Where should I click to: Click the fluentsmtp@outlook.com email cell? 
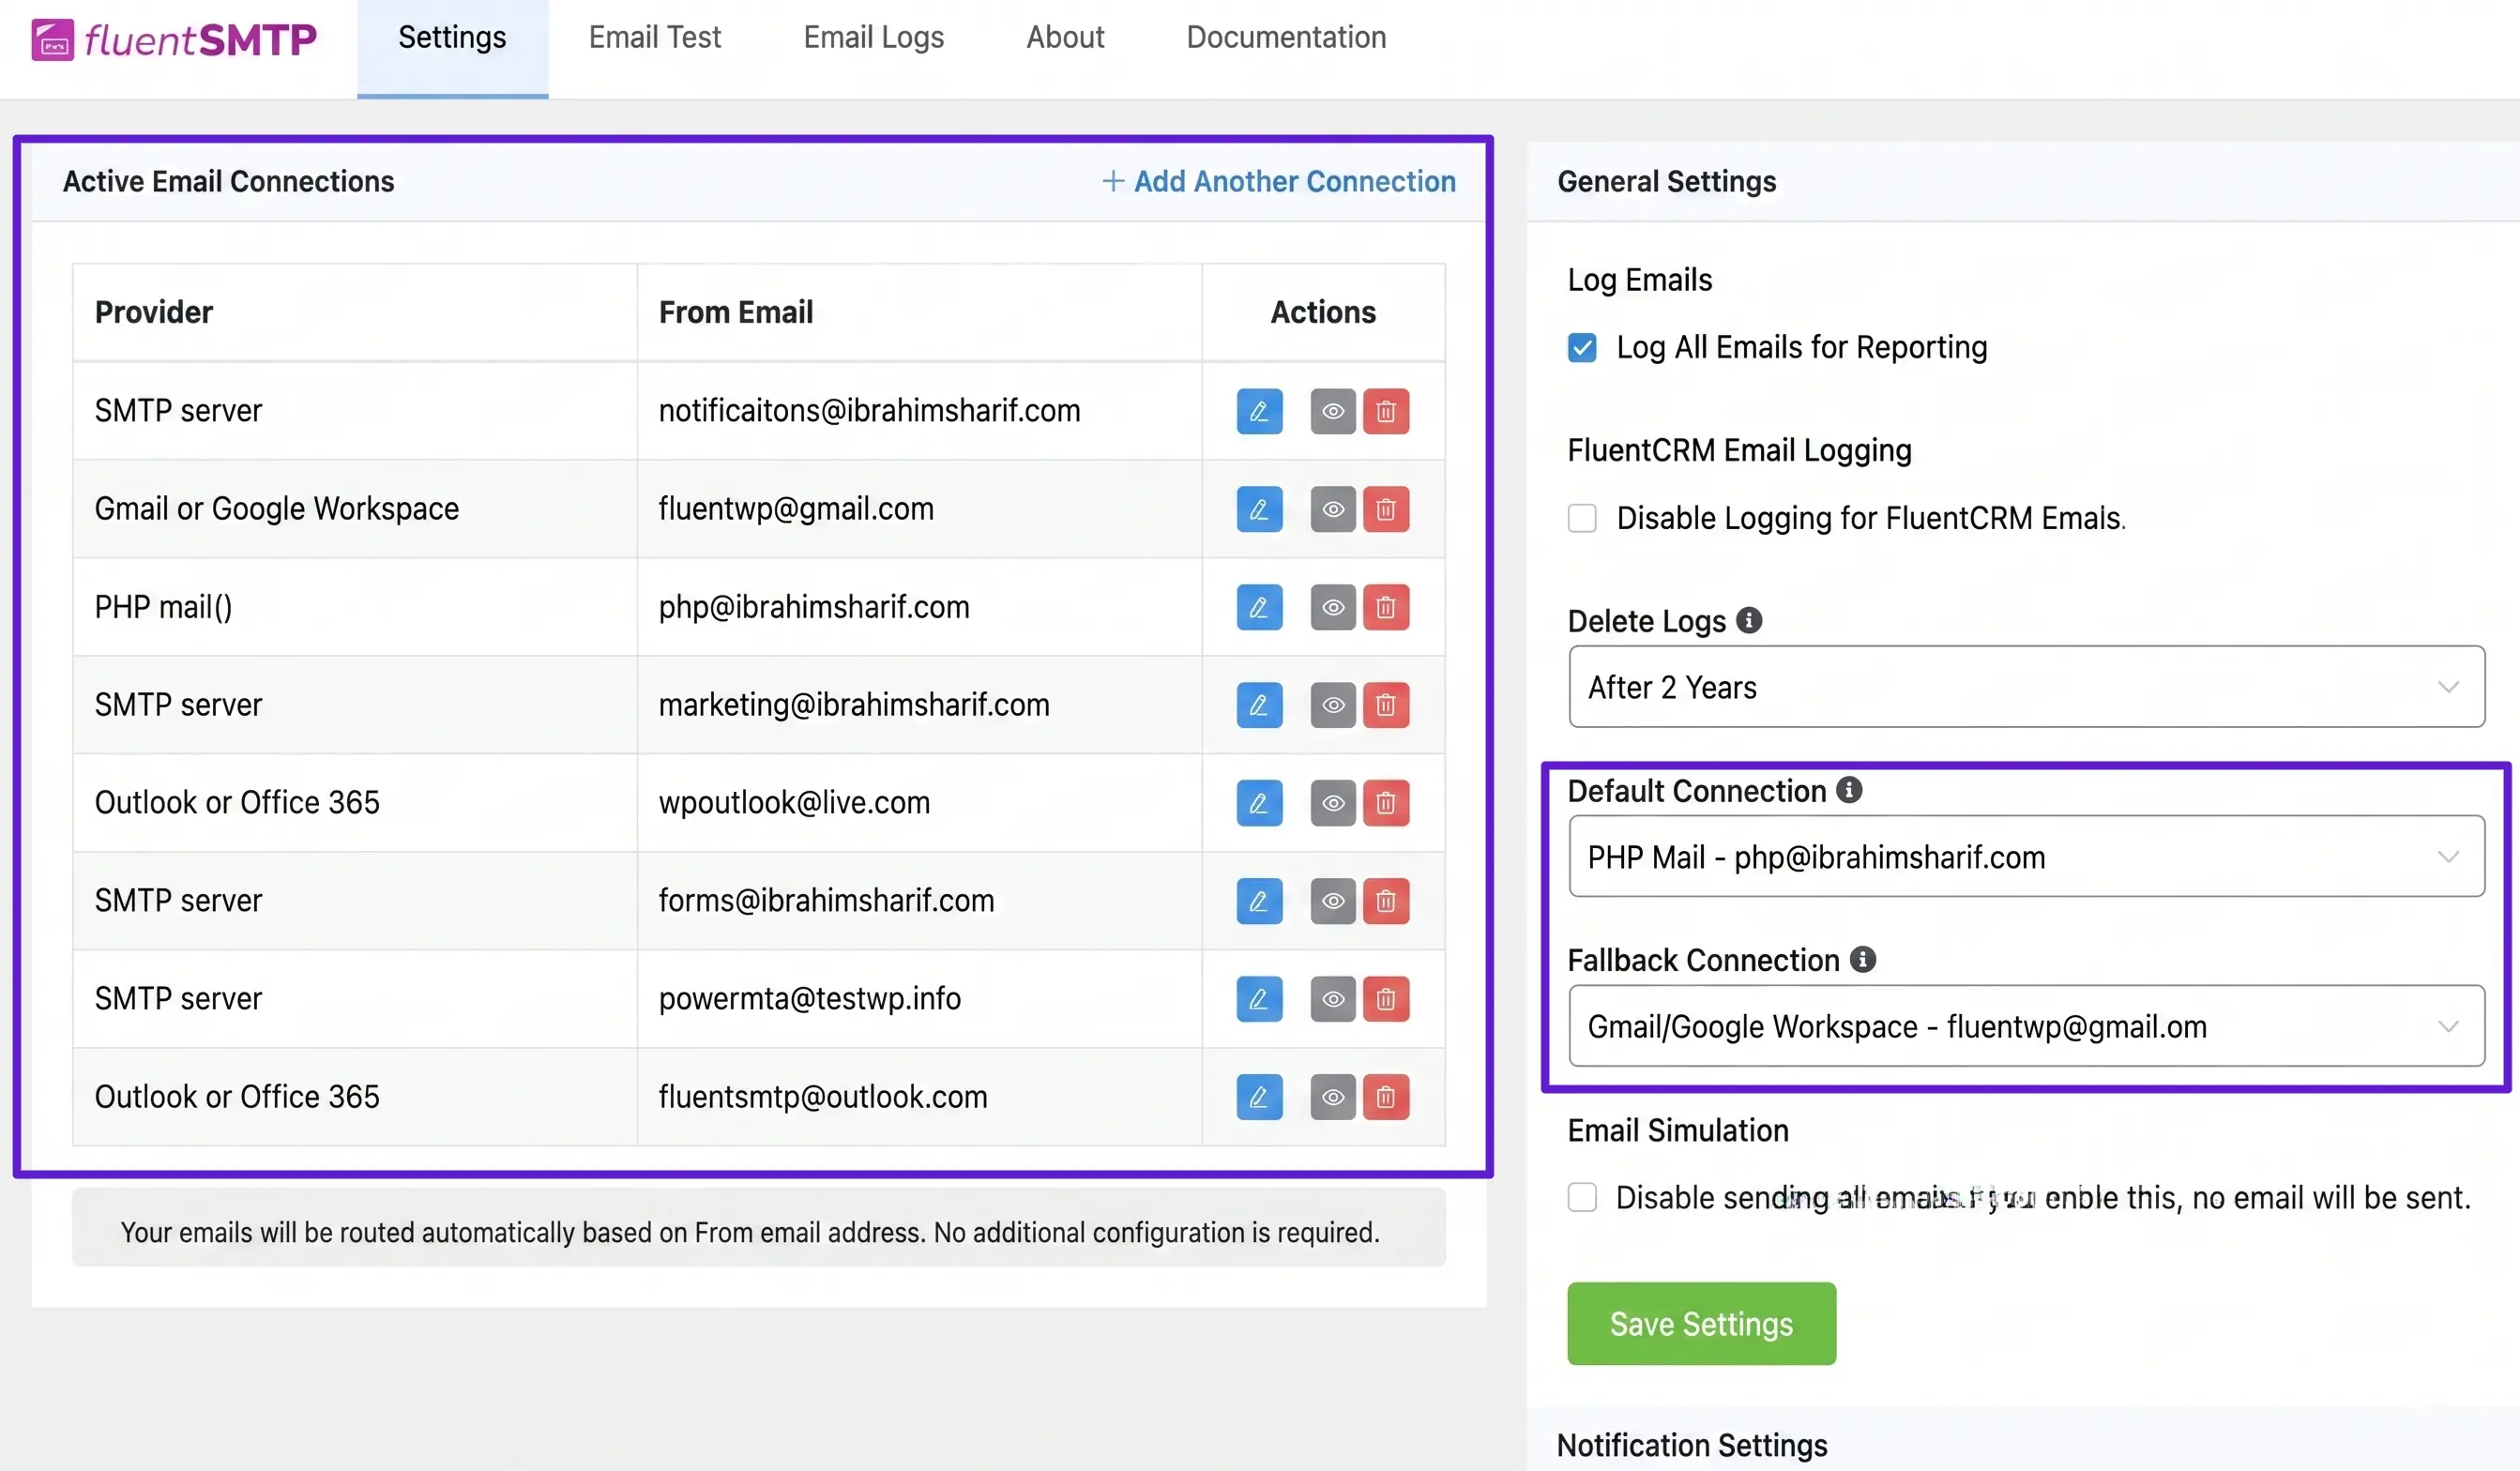pos(919,1097)
